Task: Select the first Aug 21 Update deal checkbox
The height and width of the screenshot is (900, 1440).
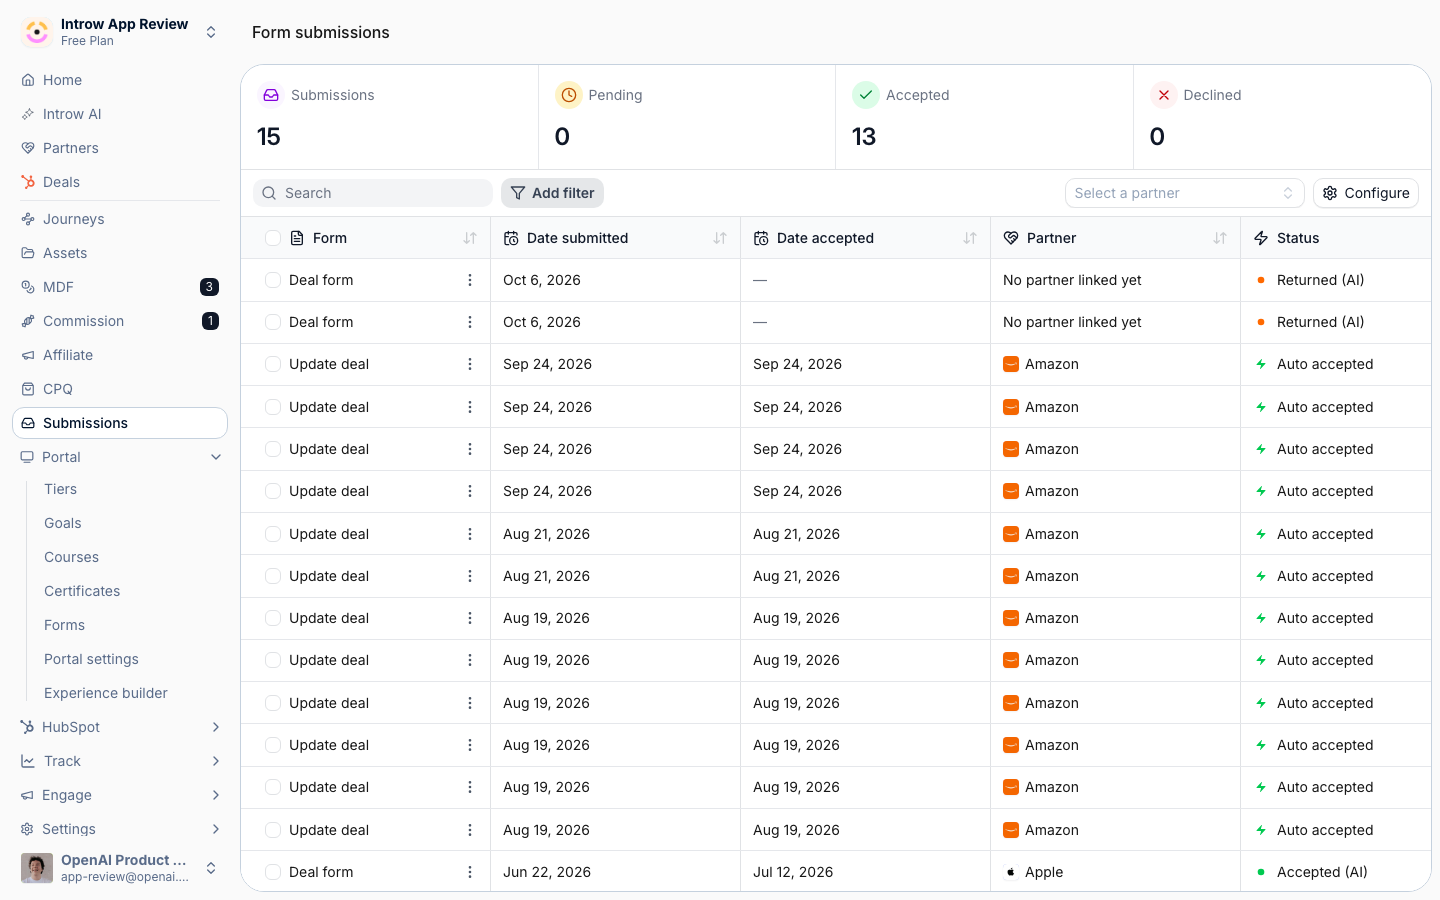Action: click(x=273, y=534)
